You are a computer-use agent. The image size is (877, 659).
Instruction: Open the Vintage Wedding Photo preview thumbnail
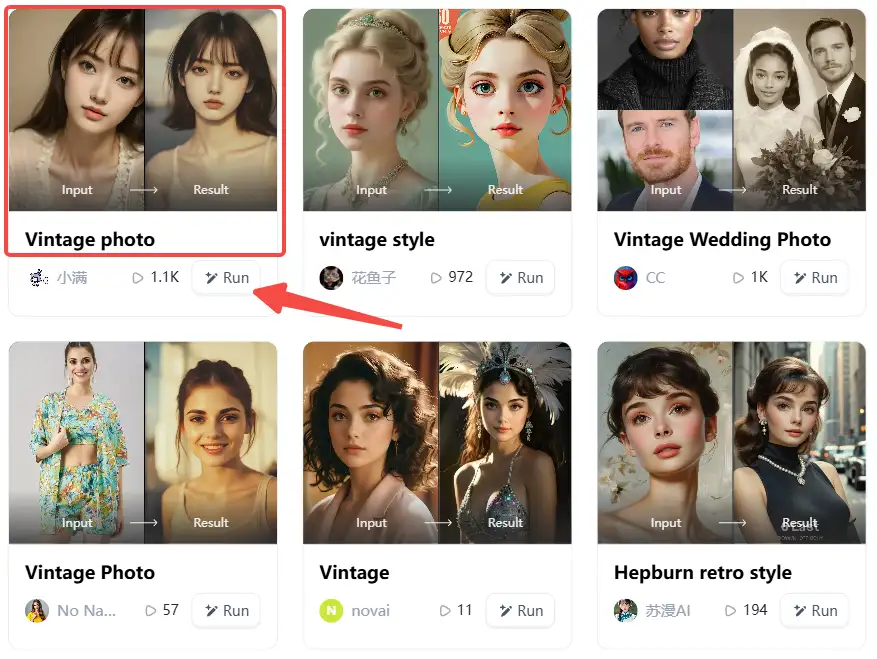[x=731, y=110]
